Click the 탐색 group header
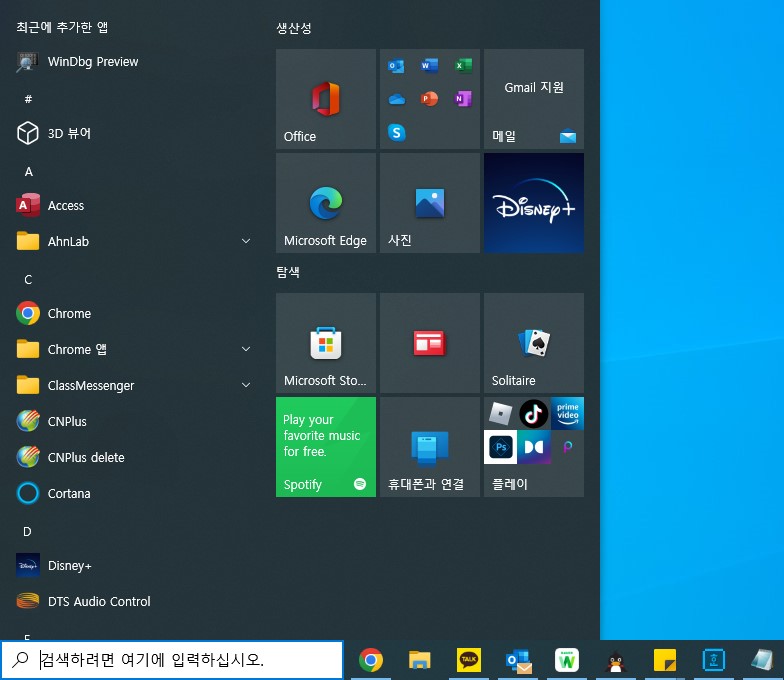 tap(288, 272)
